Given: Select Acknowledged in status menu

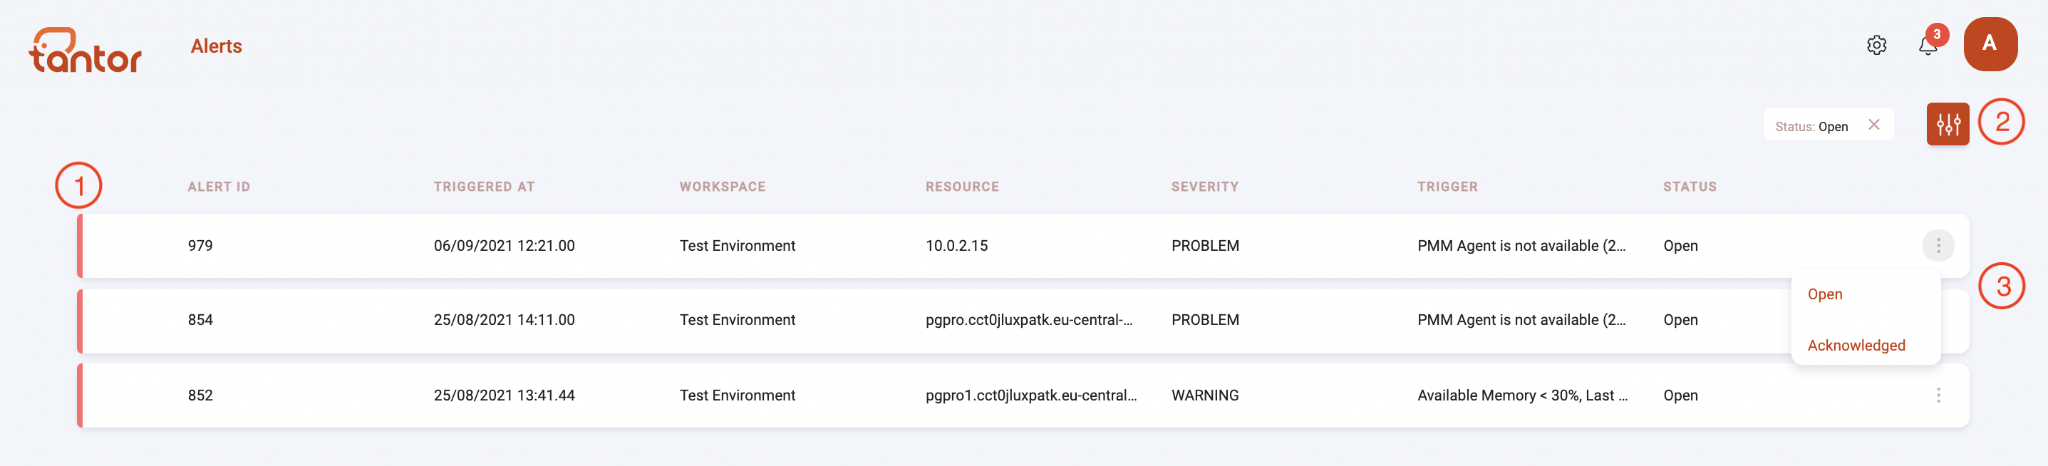Looking at the screenshot, I should pos(1856,345).
